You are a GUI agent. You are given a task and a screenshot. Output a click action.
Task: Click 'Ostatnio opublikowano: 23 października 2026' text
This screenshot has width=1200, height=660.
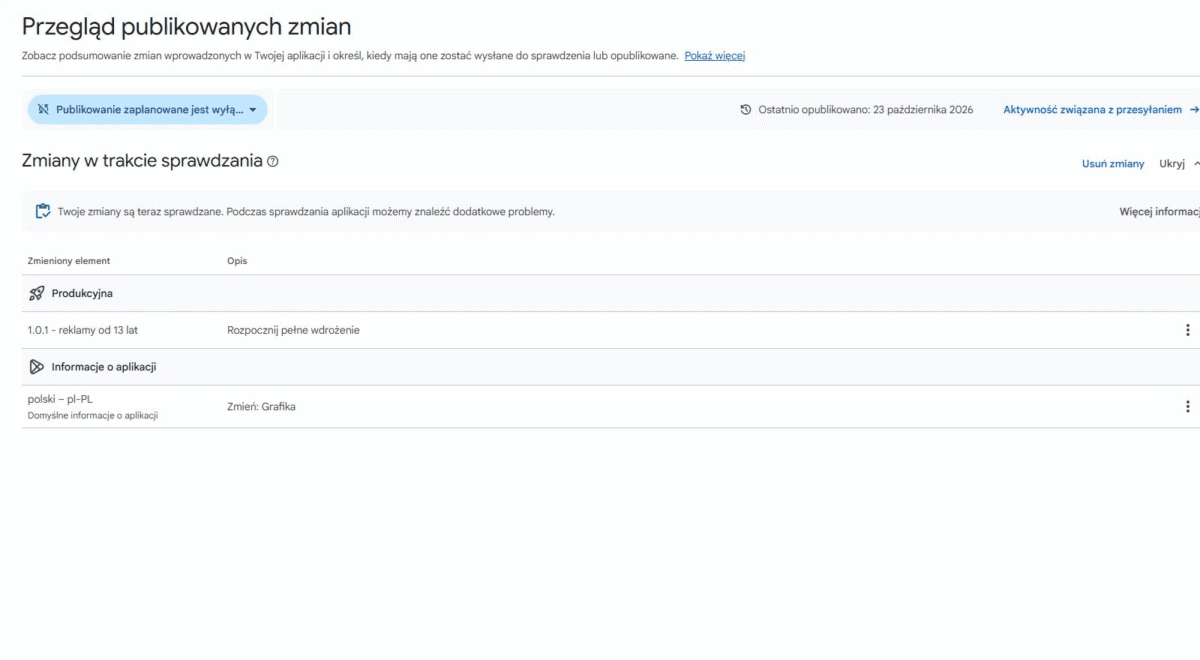(865, 110)
